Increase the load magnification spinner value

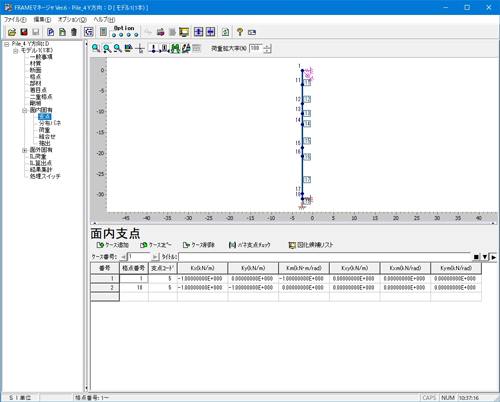click(x=267, y=46)
